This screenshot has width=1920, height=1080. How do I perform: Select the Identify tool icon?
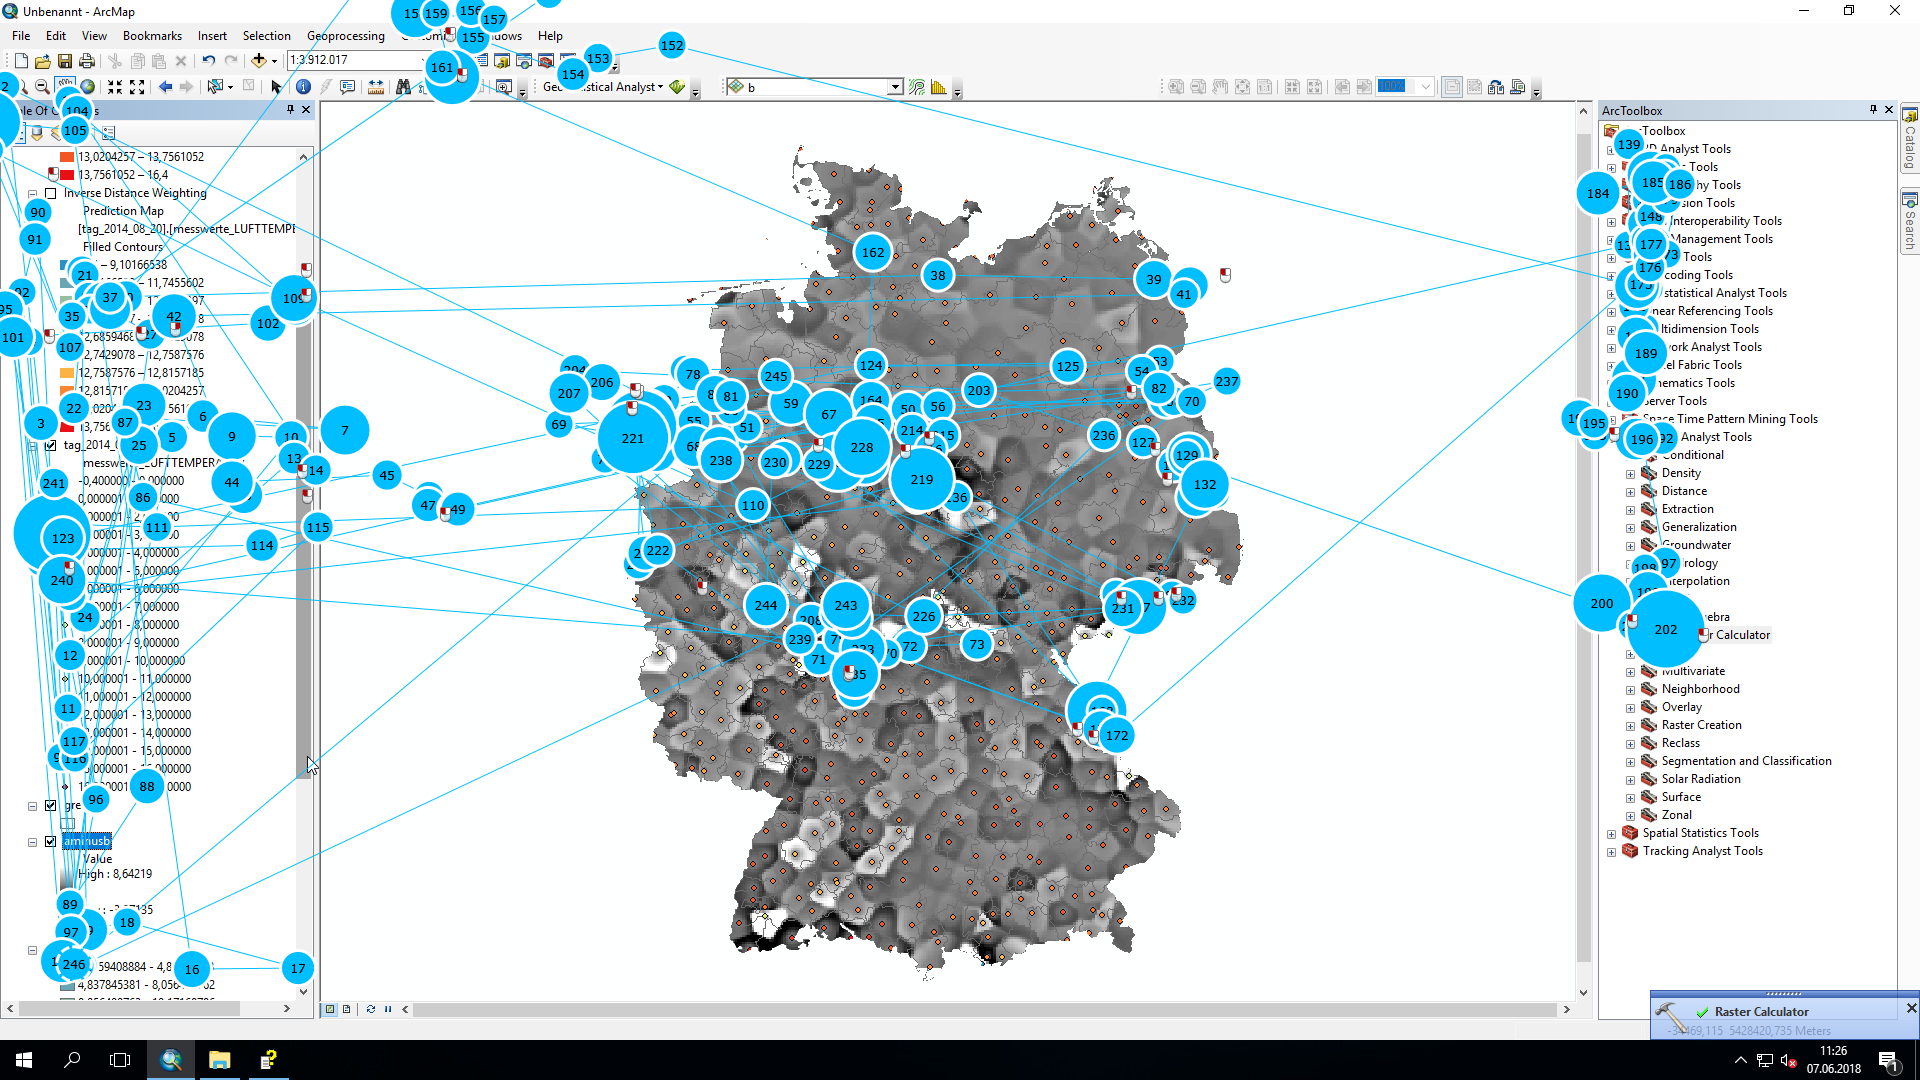point(303,87)
